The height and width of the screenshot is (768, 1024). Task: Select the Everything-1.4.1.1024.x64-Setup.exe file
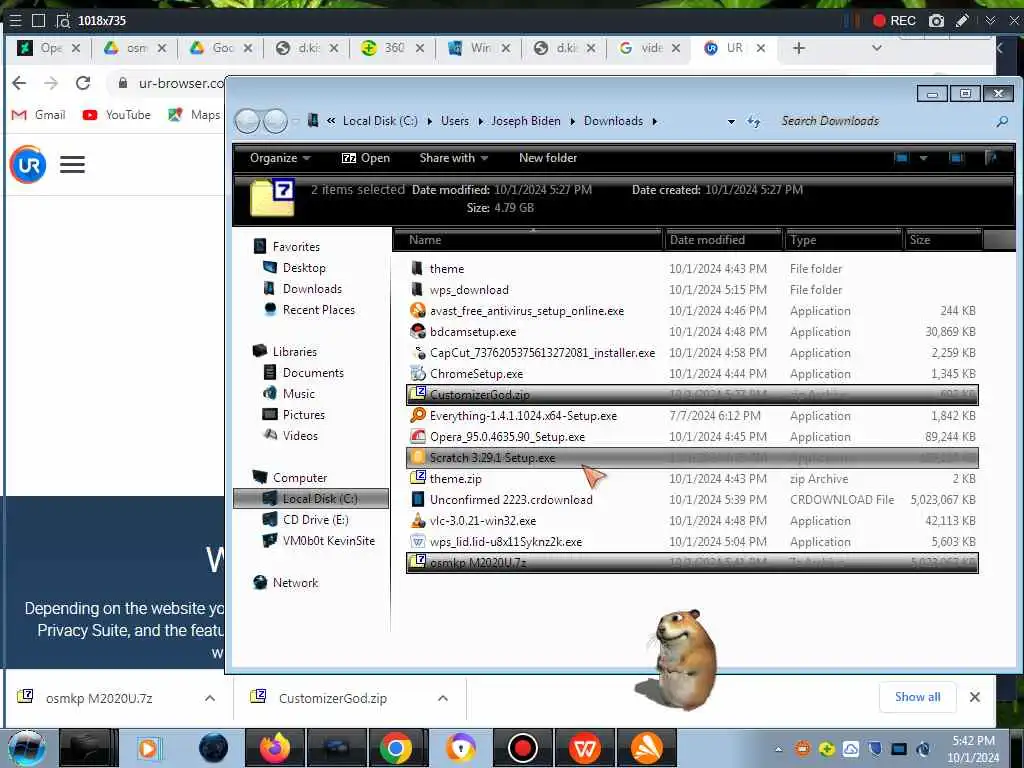523,416
